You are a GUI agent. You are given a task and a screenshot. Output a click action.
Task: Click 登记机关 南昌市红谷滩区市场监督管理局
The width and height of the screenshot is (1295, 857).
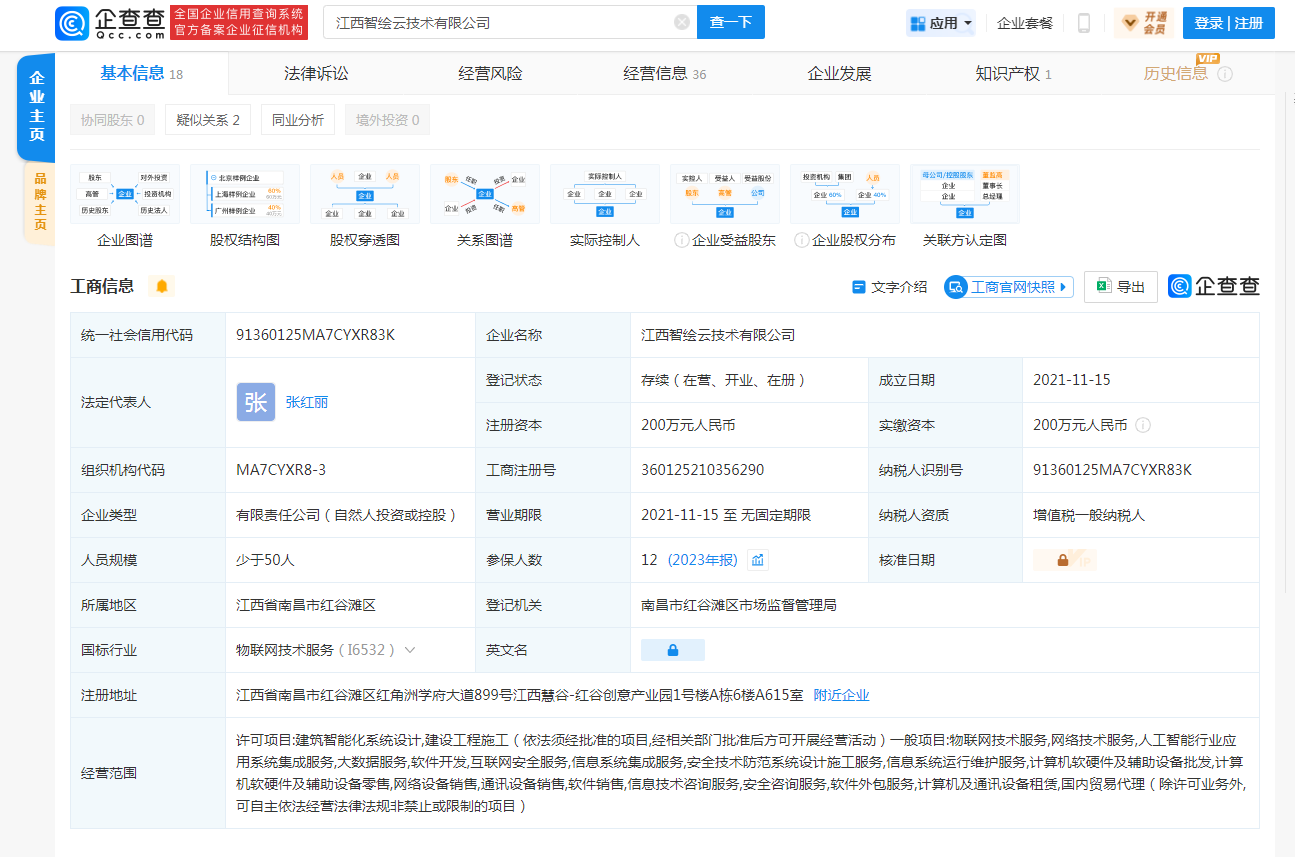pos(738,605)
